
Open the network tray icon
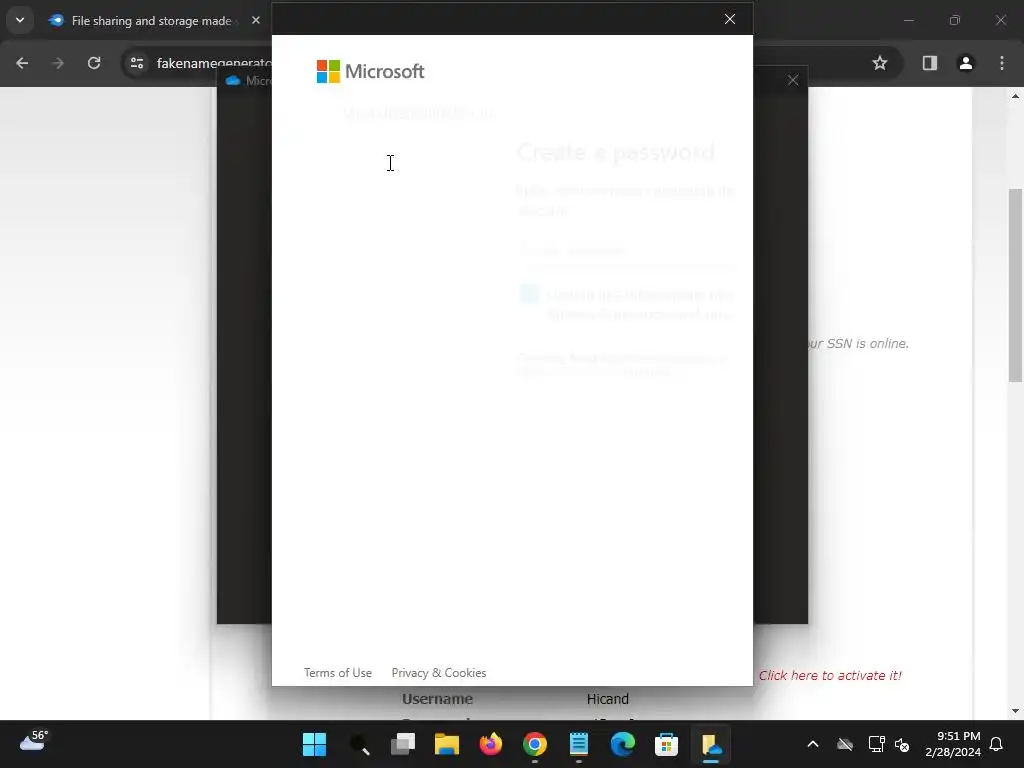[876, 744]
